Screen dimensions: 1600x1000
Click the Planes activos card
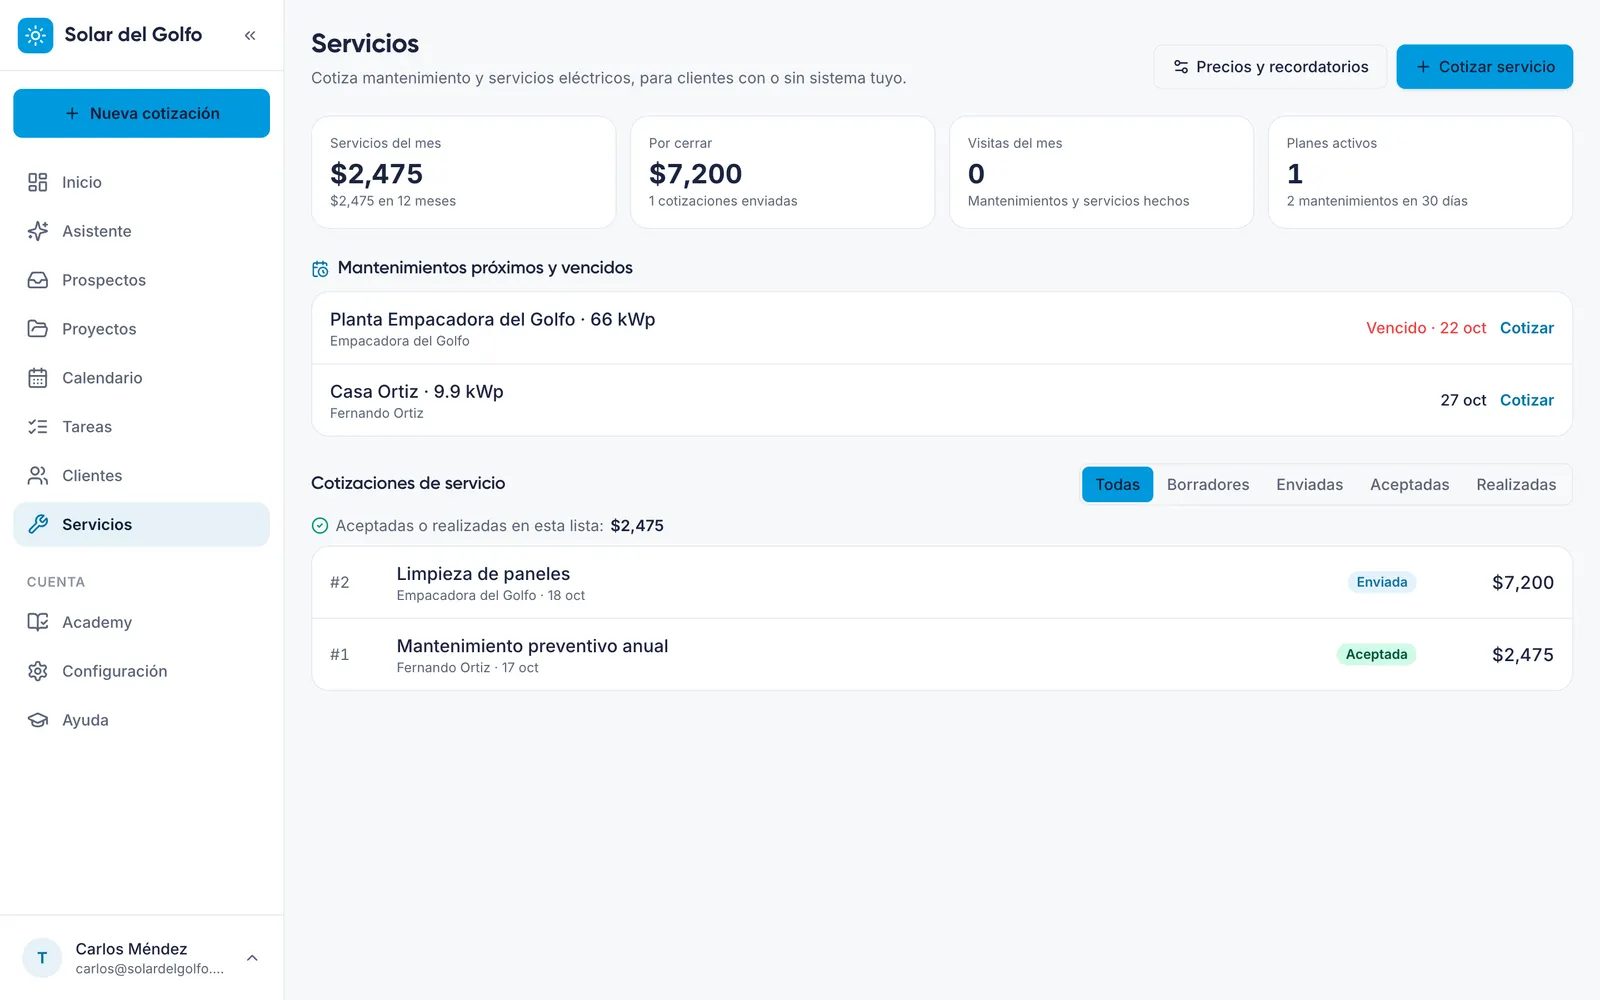click(x=1420, y=172)
